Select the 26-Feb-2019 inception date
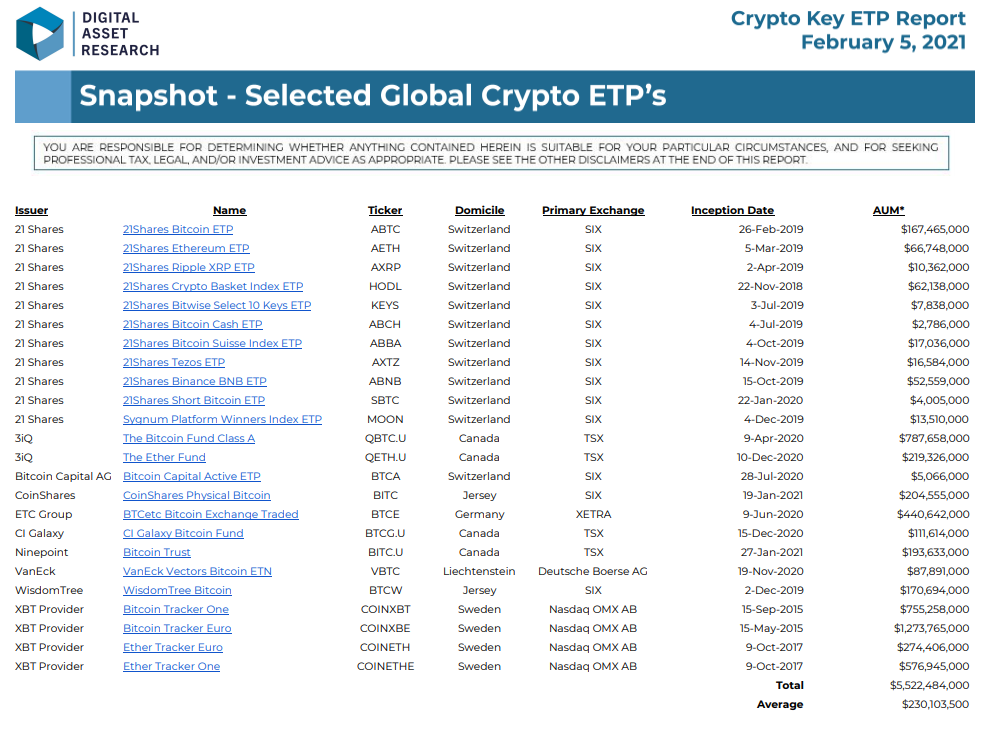Screen dimensions: 1008x736 click(x=771, y=229)
